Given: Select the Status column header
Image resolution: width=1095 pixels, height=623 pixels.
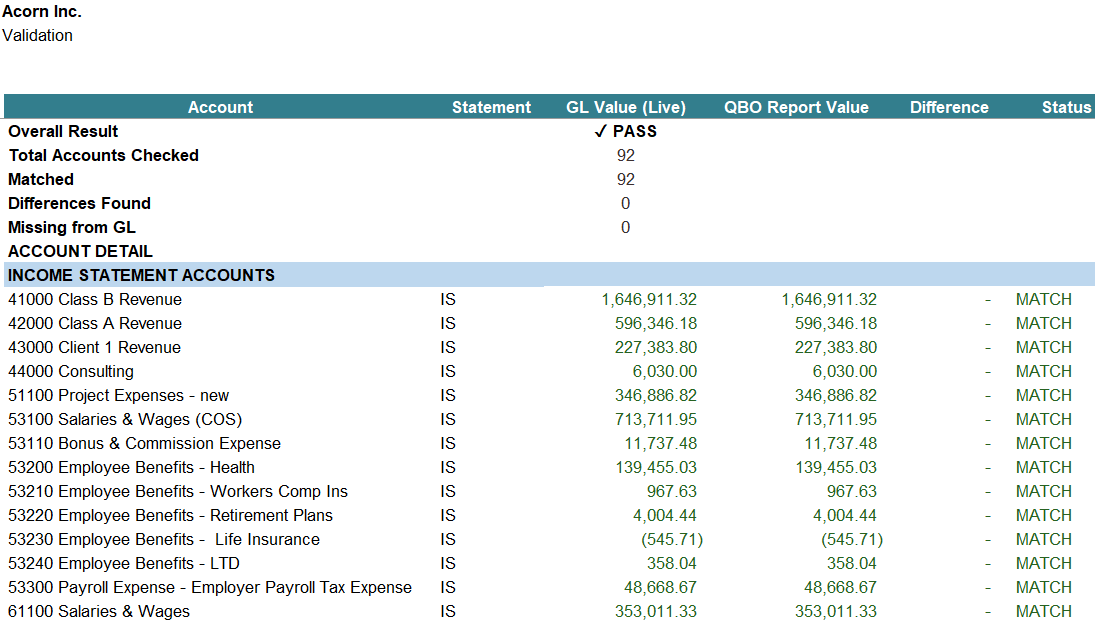Looking at the screenshot, I should (x=1065, y=107).
